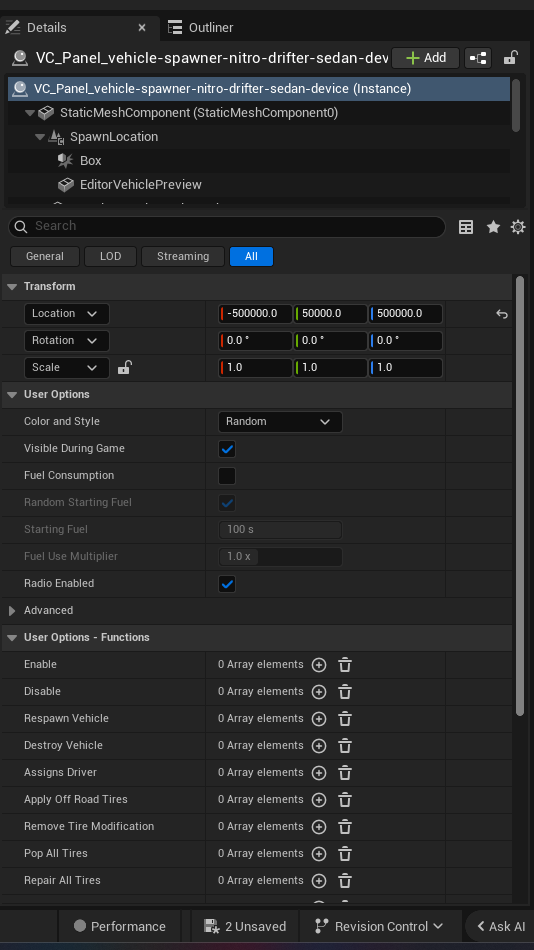Clear Apply Off Road Tires array

tap(345, 800)
